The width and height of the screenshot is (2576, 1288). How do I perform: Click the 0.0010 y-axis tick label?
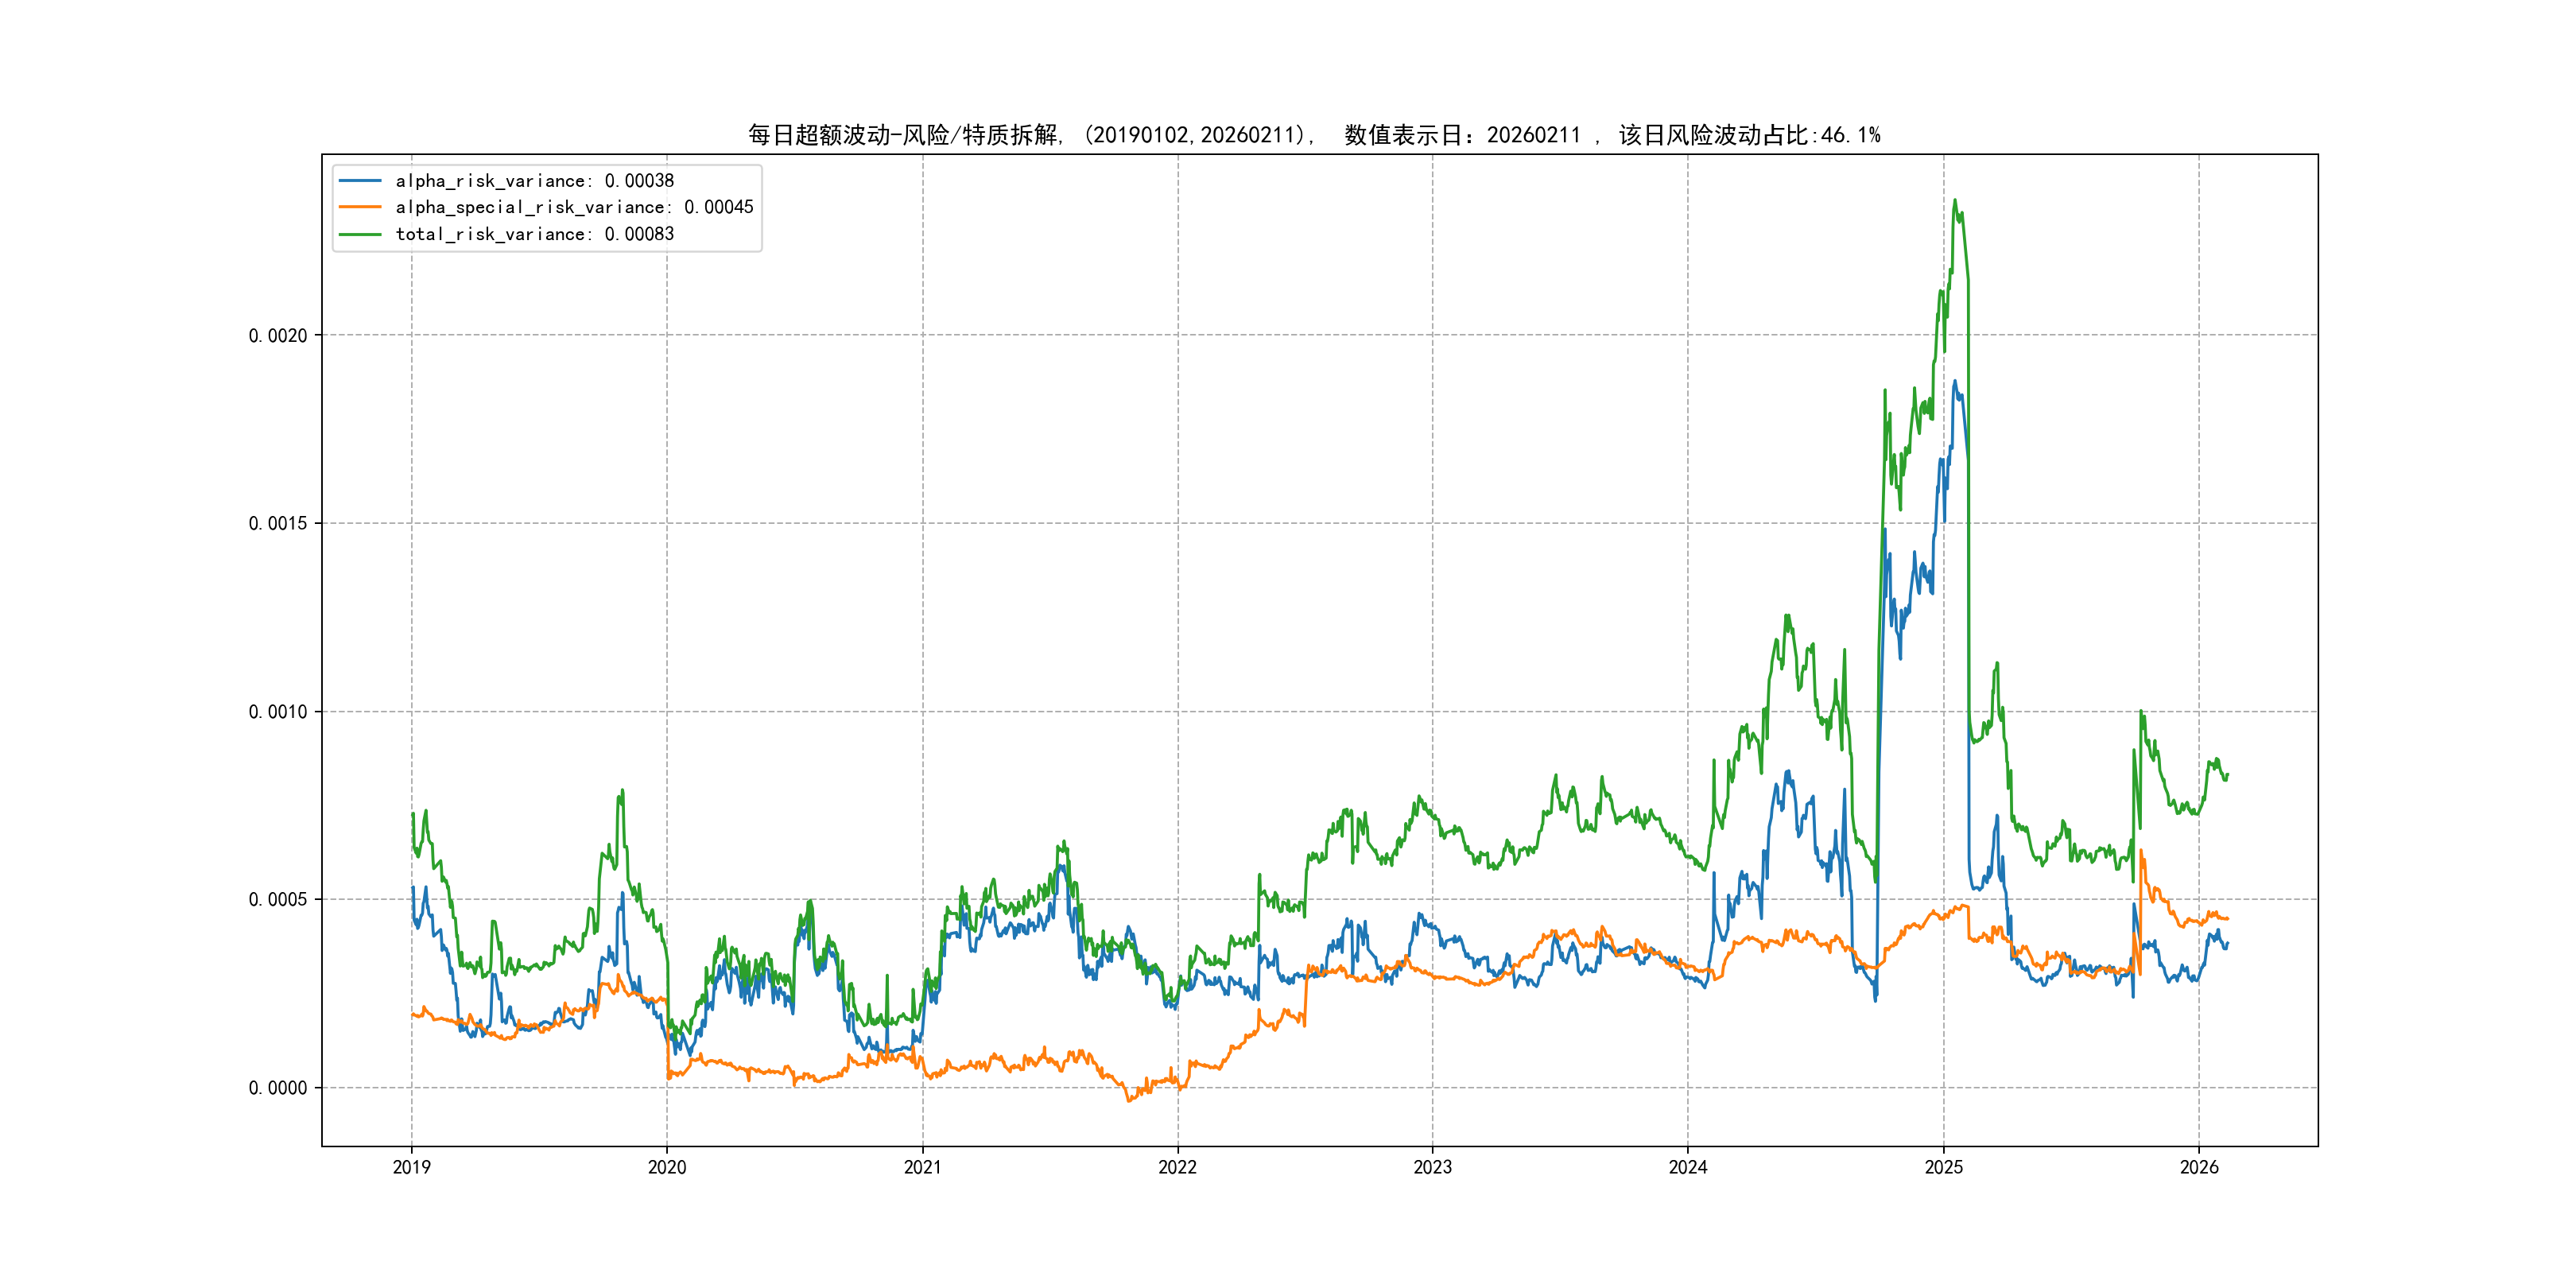click(x=277, y=712)
